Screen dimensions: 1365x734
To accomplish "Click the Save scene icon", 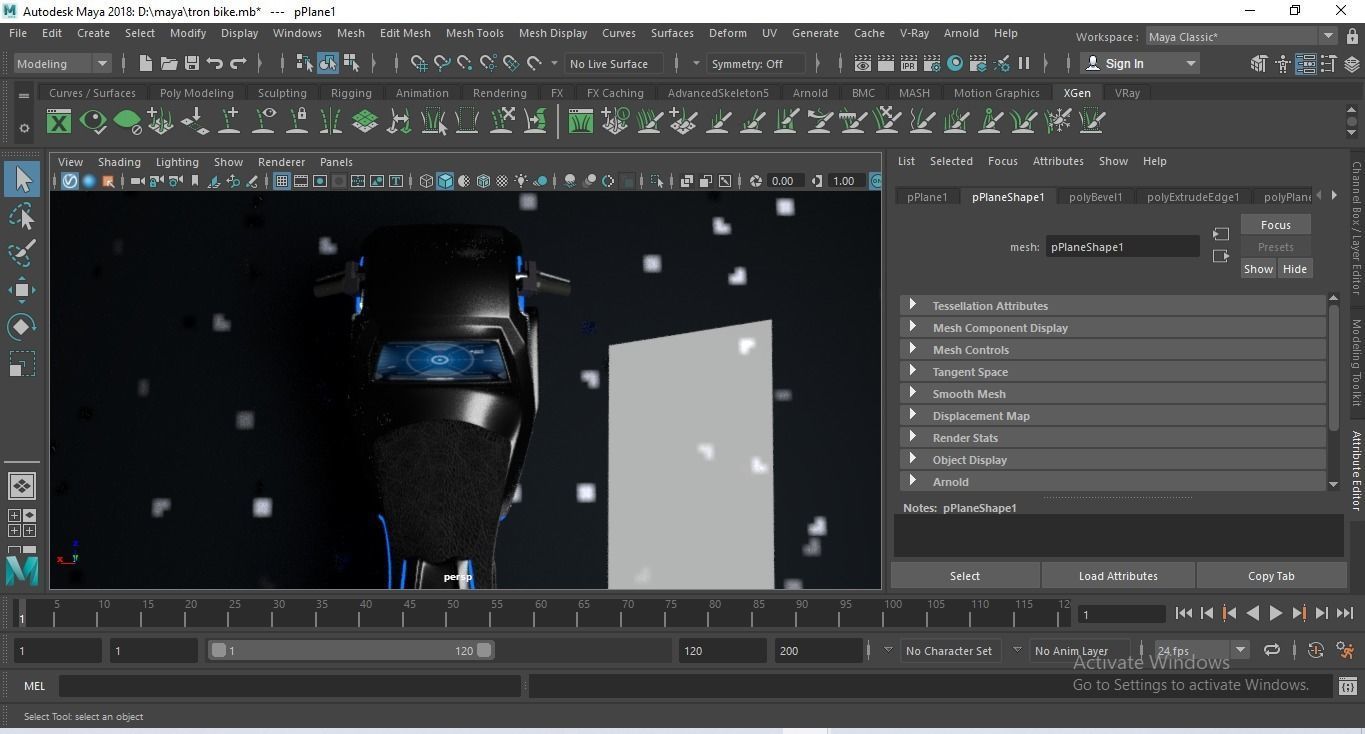I will [x=192, y=64].
